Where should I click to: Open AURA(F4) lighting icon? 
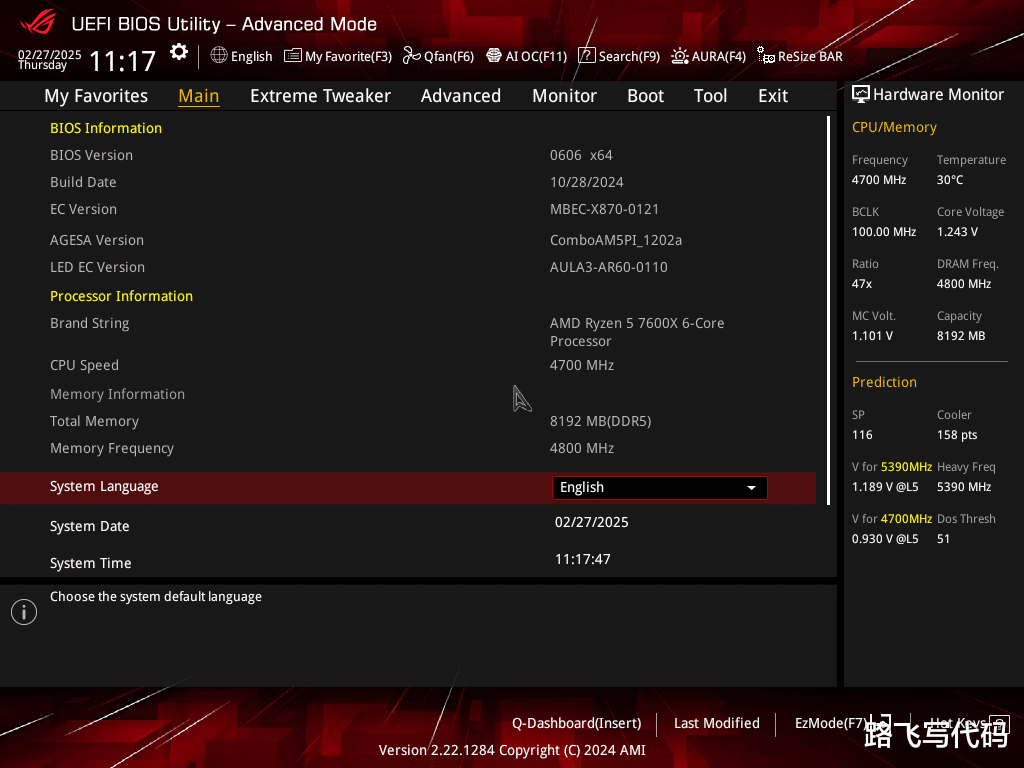[680, 56]
